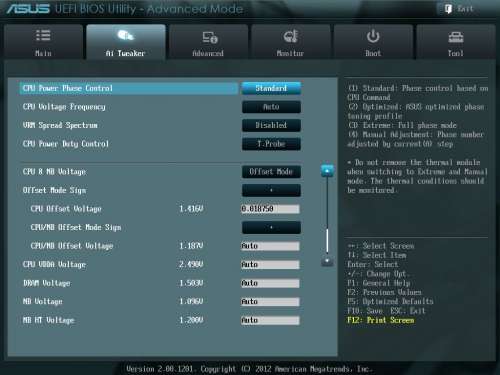Click the F10: Save ESC: Exit hint
Viewport: 500px width, 375px height.
point(386,311)
